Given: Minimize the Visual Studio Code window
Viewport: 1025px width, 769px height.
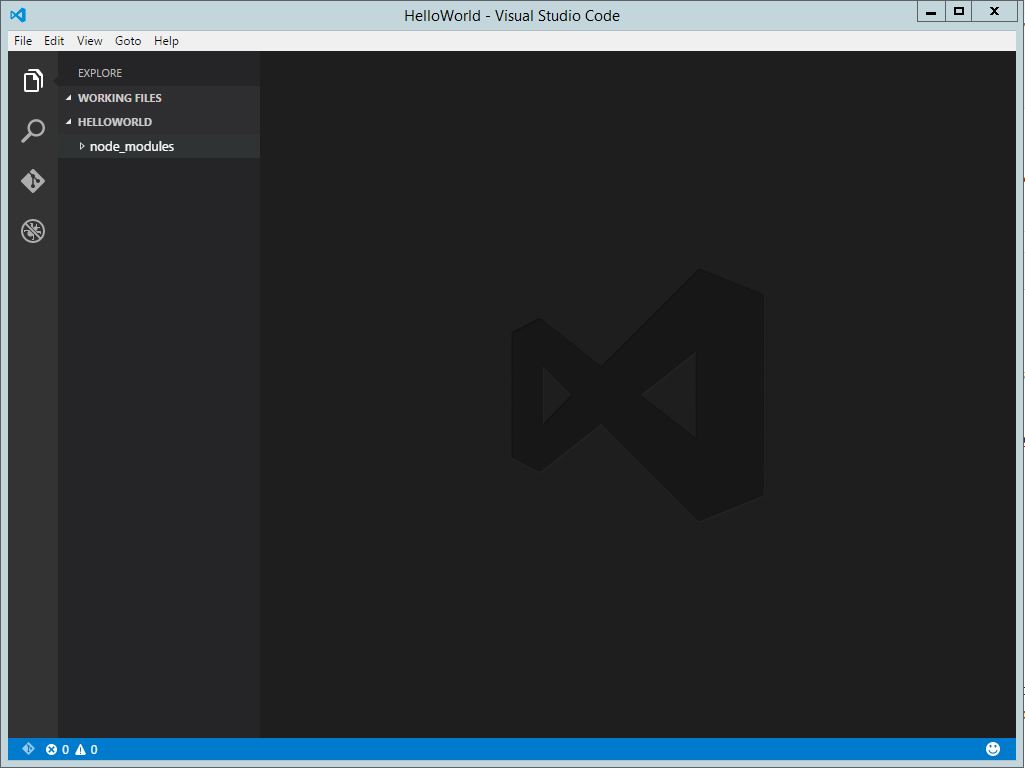Looking at the screenshot, I should click(x=931, y=12).
